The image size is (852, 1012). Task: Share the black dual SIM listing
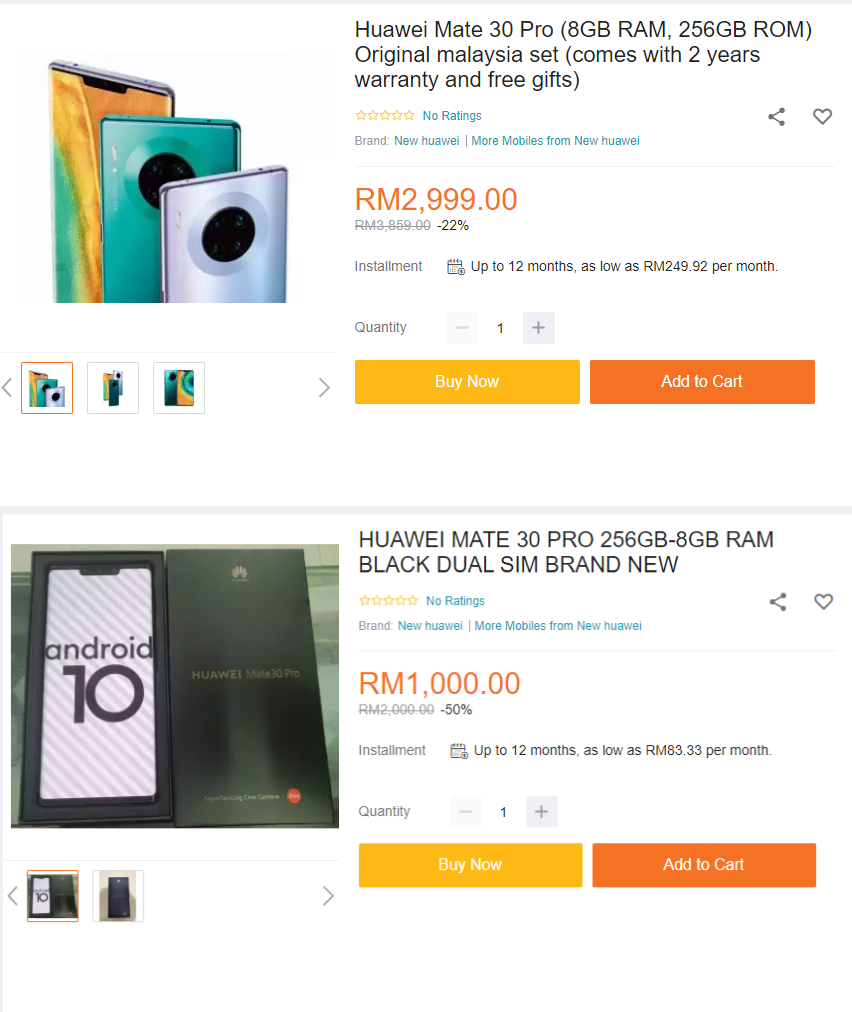[x=778, y=602]
